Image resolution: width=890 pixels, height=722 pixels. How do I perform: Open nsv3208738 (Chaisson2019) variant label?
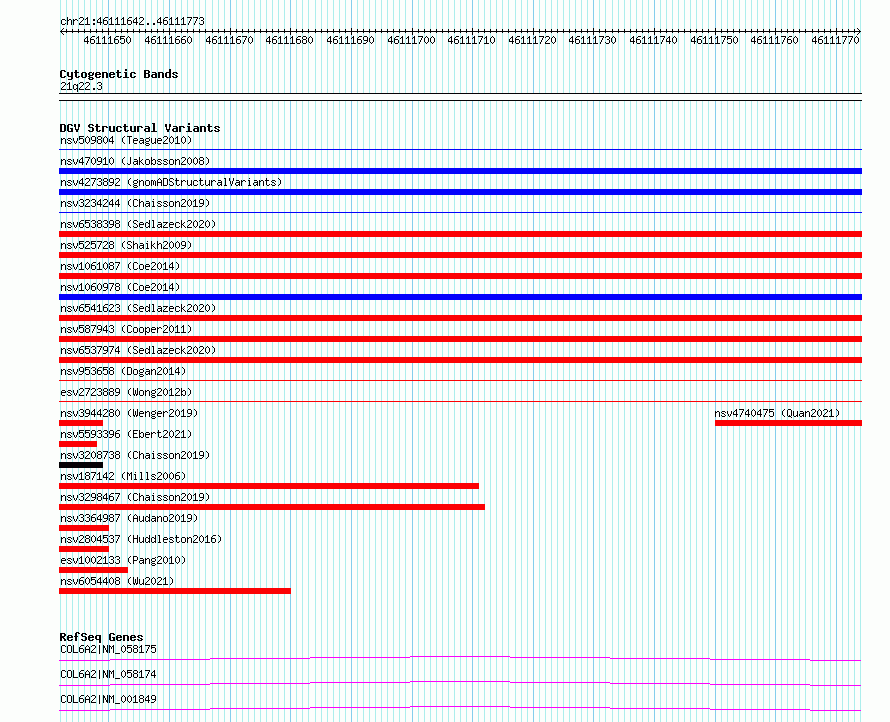point(135,455)
